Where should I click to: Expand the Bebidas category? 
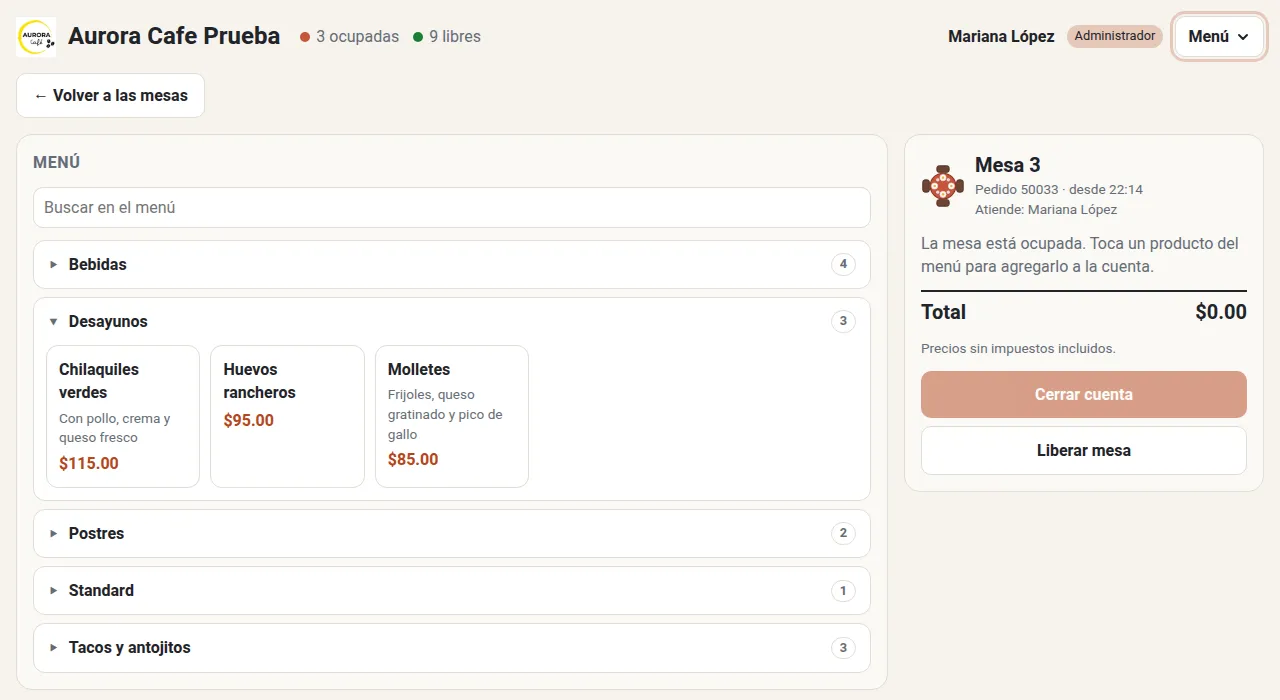point(452,265)
